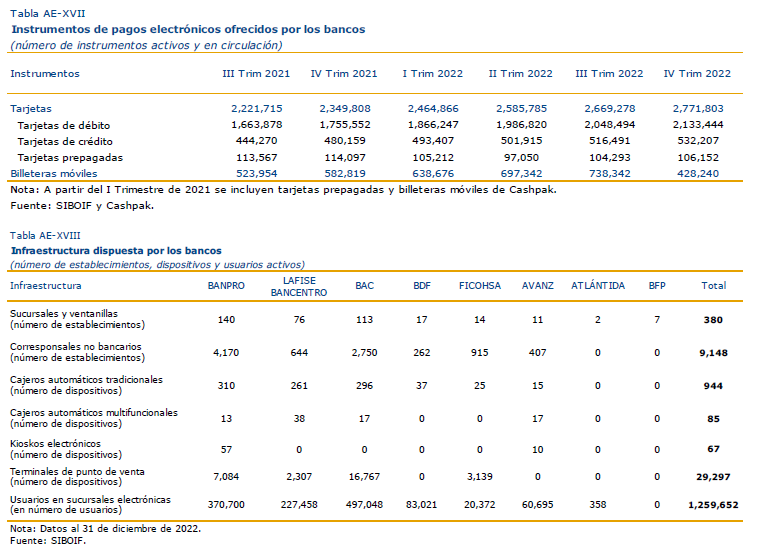Click BANPRO corresponsales value 4,170
This screenshot has width=762, height=558.
tap(226, 353)
